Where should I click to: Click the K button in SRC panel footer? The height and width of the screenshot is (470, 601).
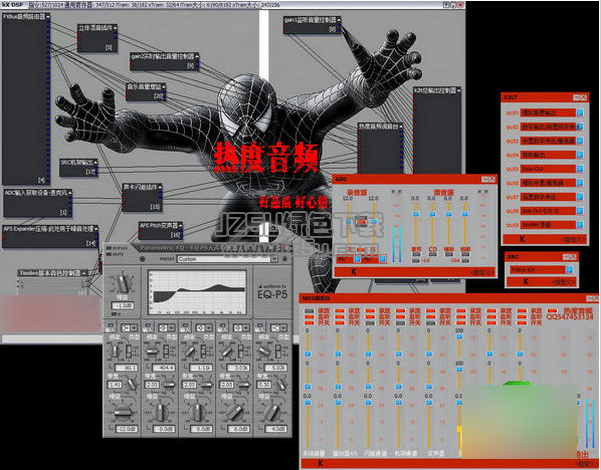525,281
